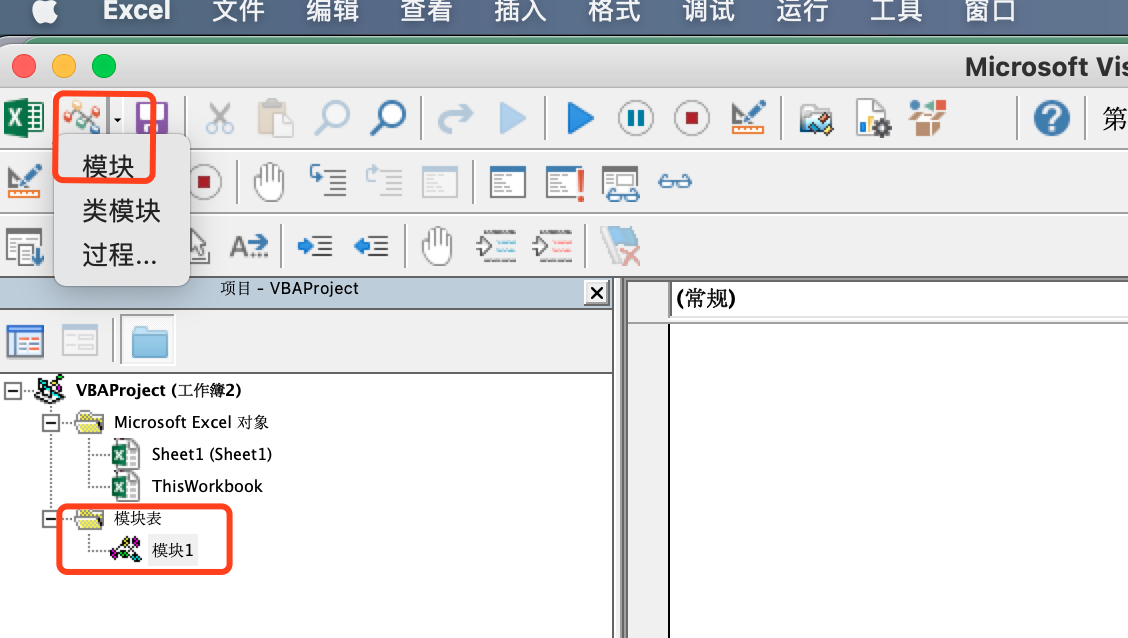
Task: Click the Cut scissors icon
Action: [x=219, y=118]
